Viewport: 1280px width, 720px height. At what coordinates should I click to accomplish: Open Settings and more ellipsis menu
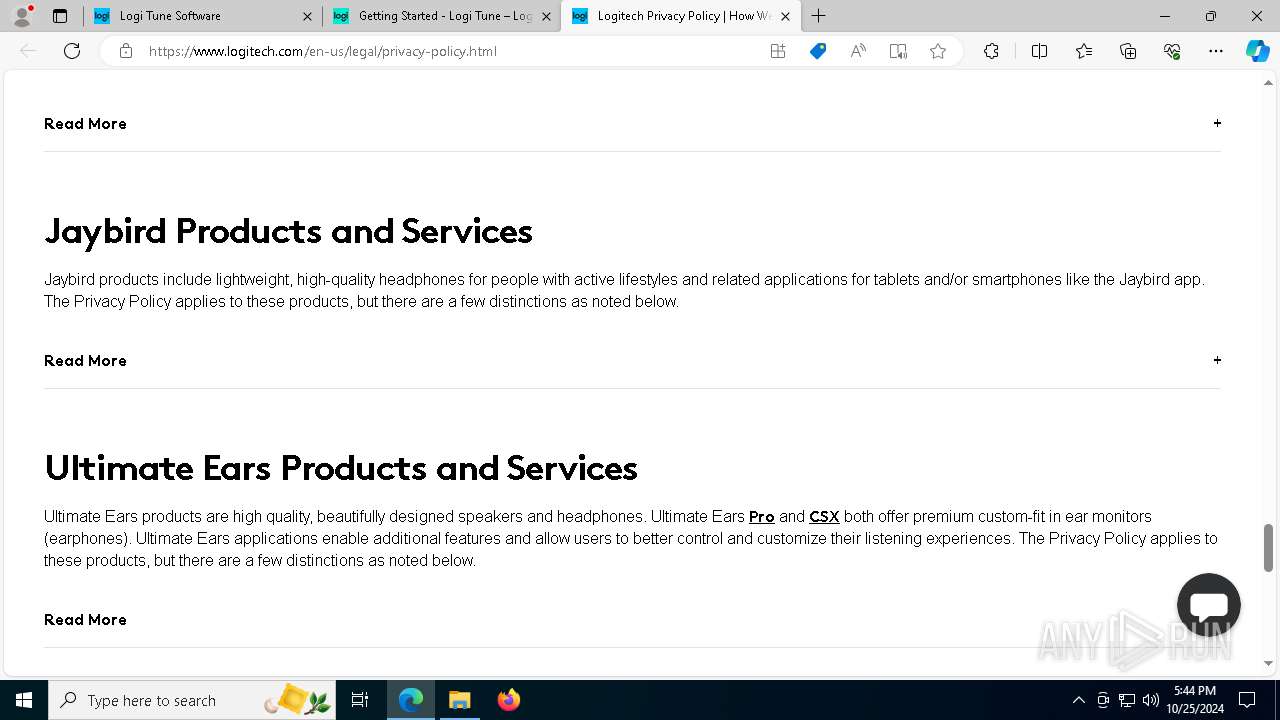click(1216, 51)
